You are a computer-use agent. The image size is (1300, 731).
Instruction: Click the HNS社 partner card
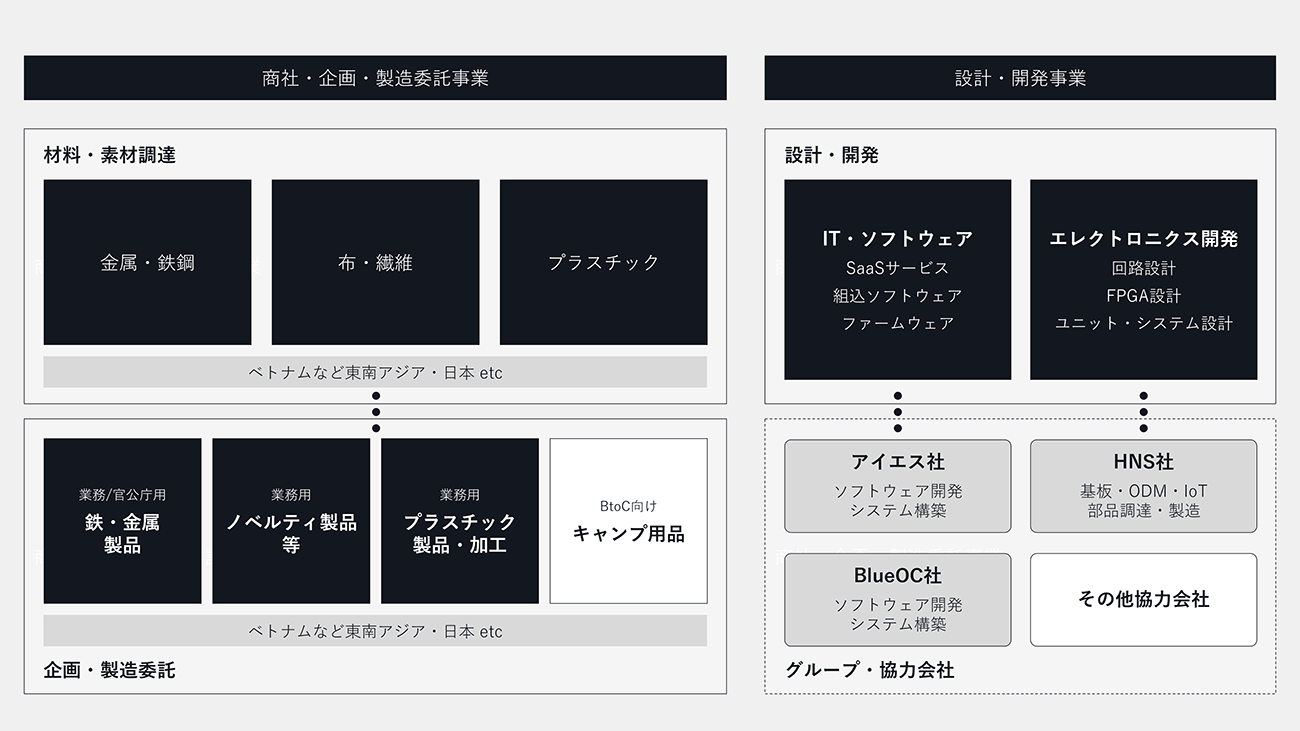1143,485
